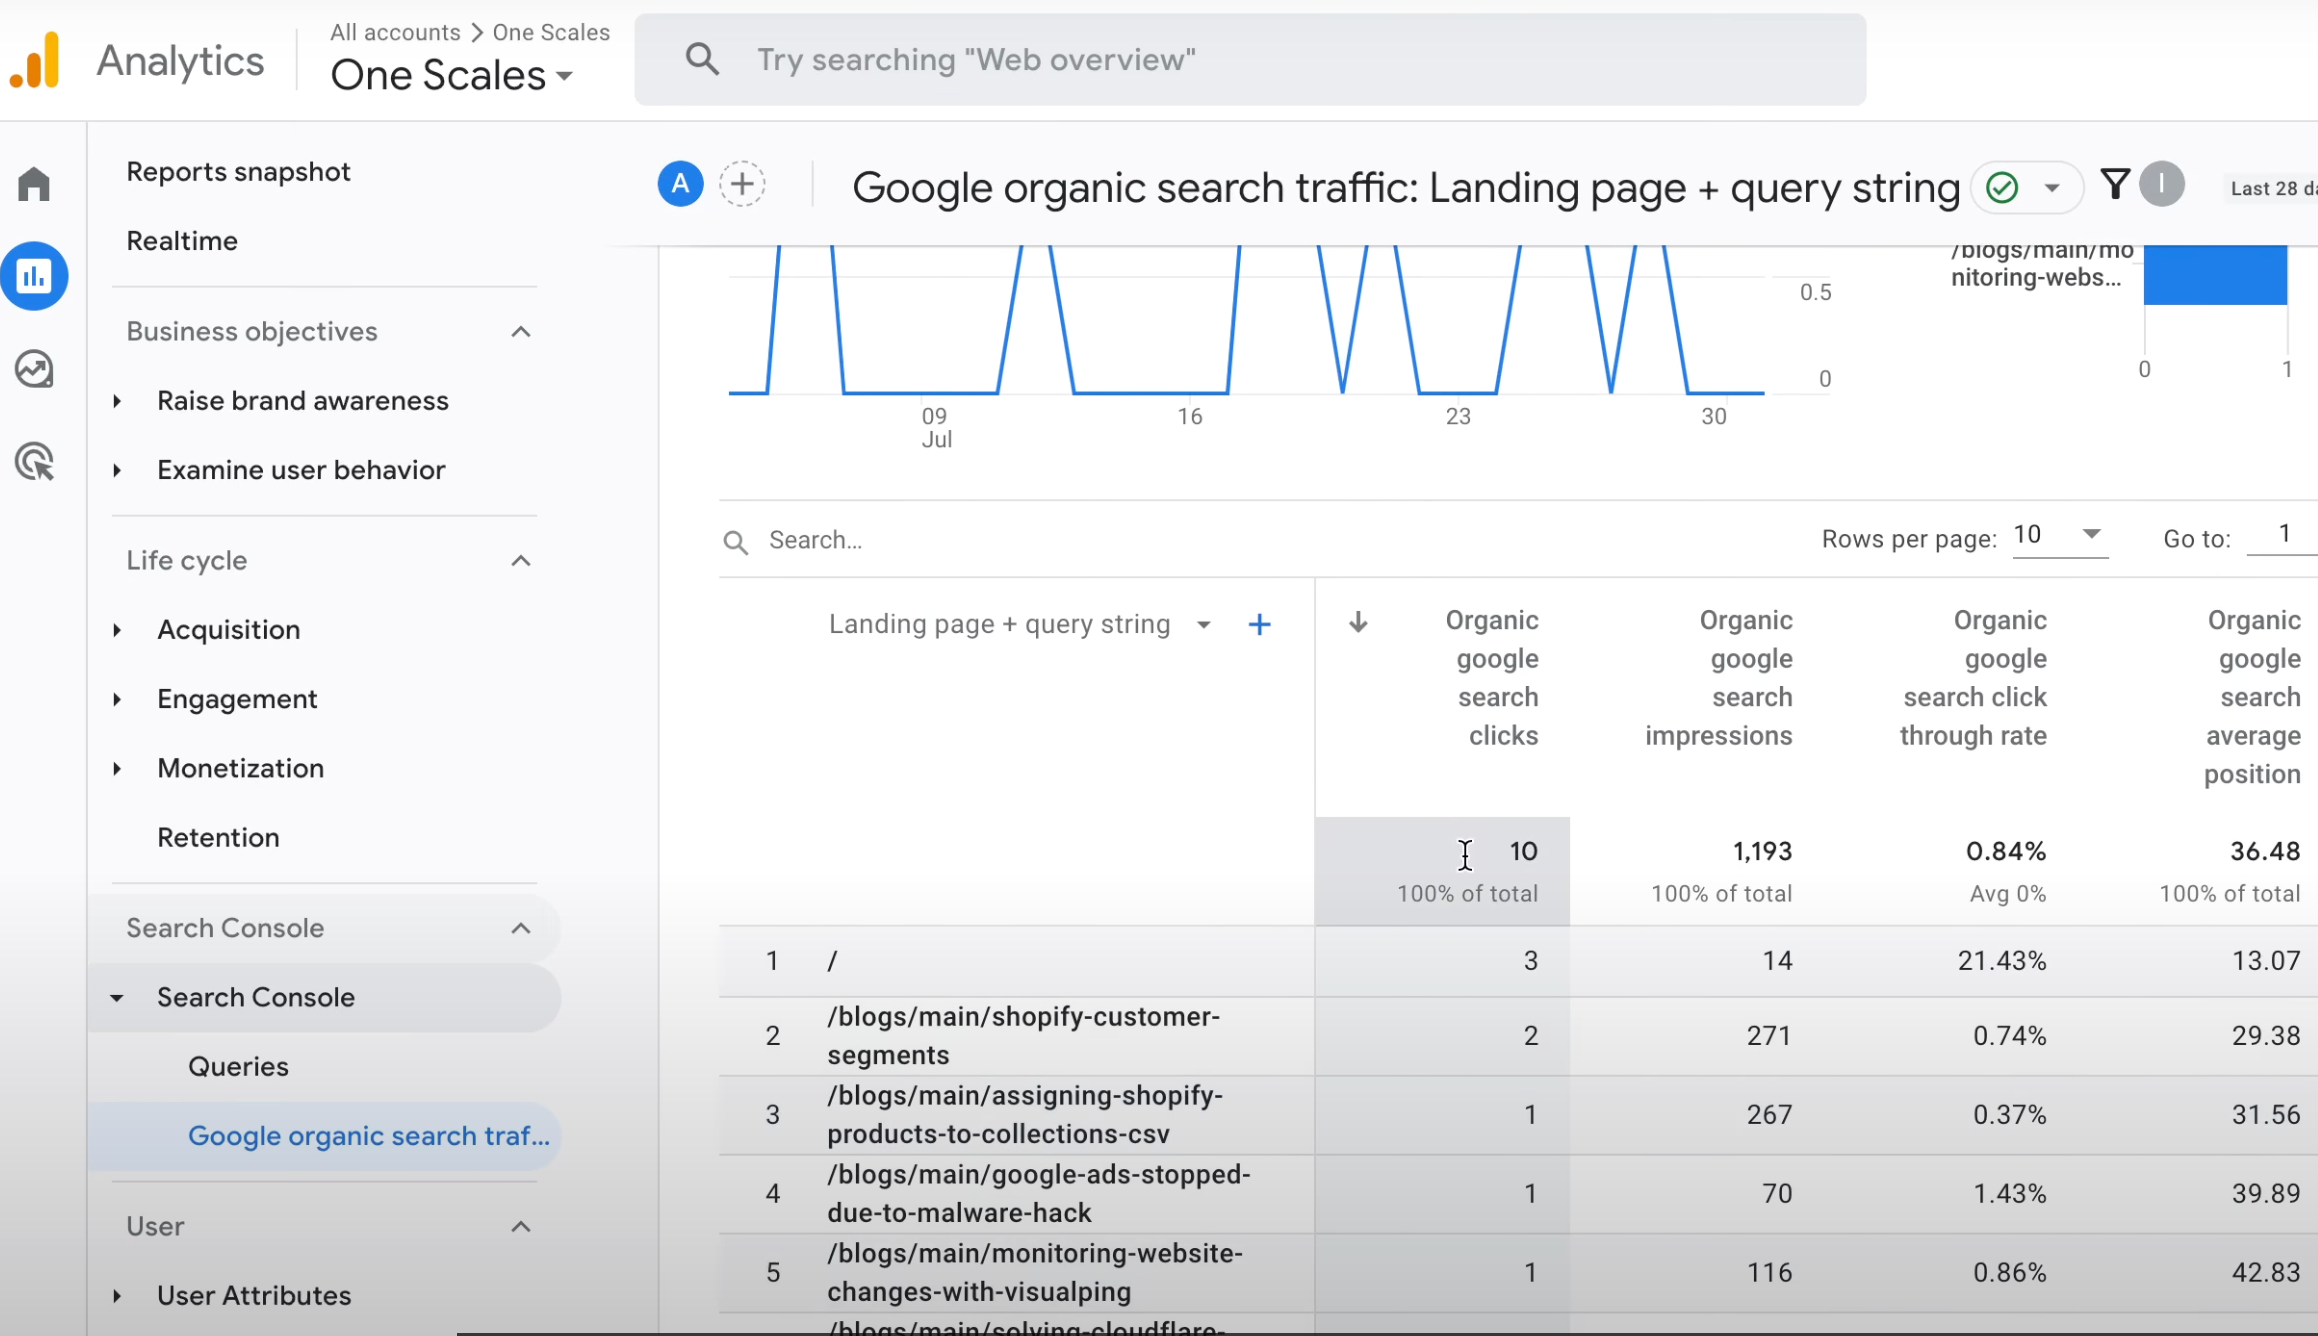The image size is (2318, 1336).
Task: Select the Reports icon in the left rail
Action: pos(35,276)
